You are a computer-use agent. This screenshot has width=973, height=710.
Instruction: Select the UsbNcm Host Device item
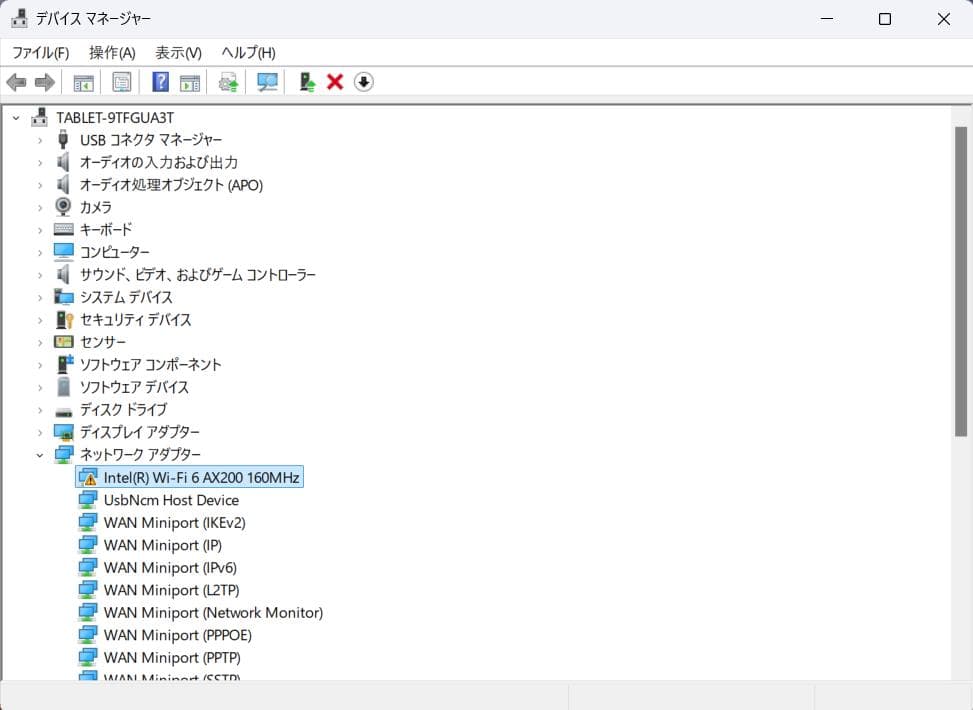tap(171, 500)
